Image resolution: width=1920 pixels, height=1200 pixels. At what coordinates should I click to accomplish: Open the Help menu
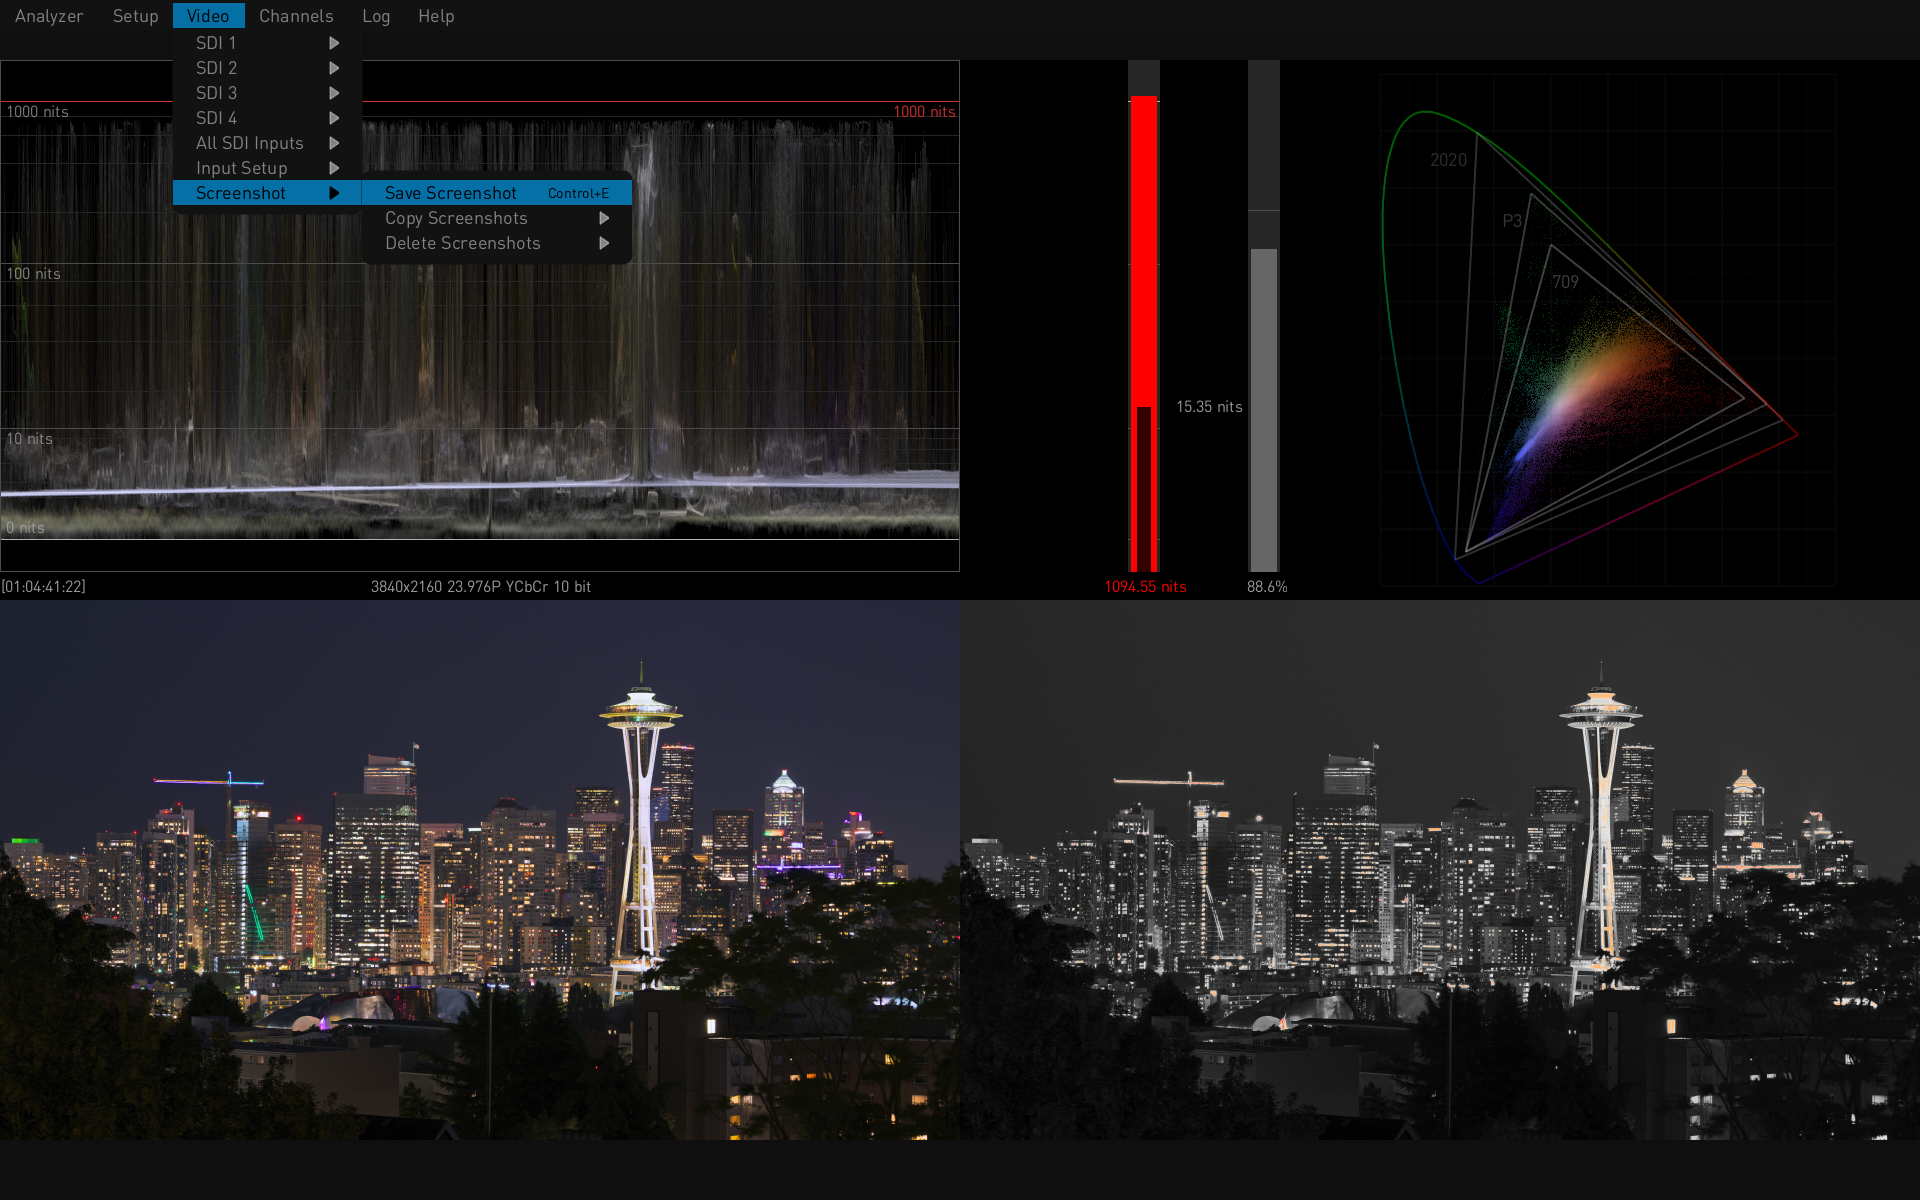click(436, 16)
